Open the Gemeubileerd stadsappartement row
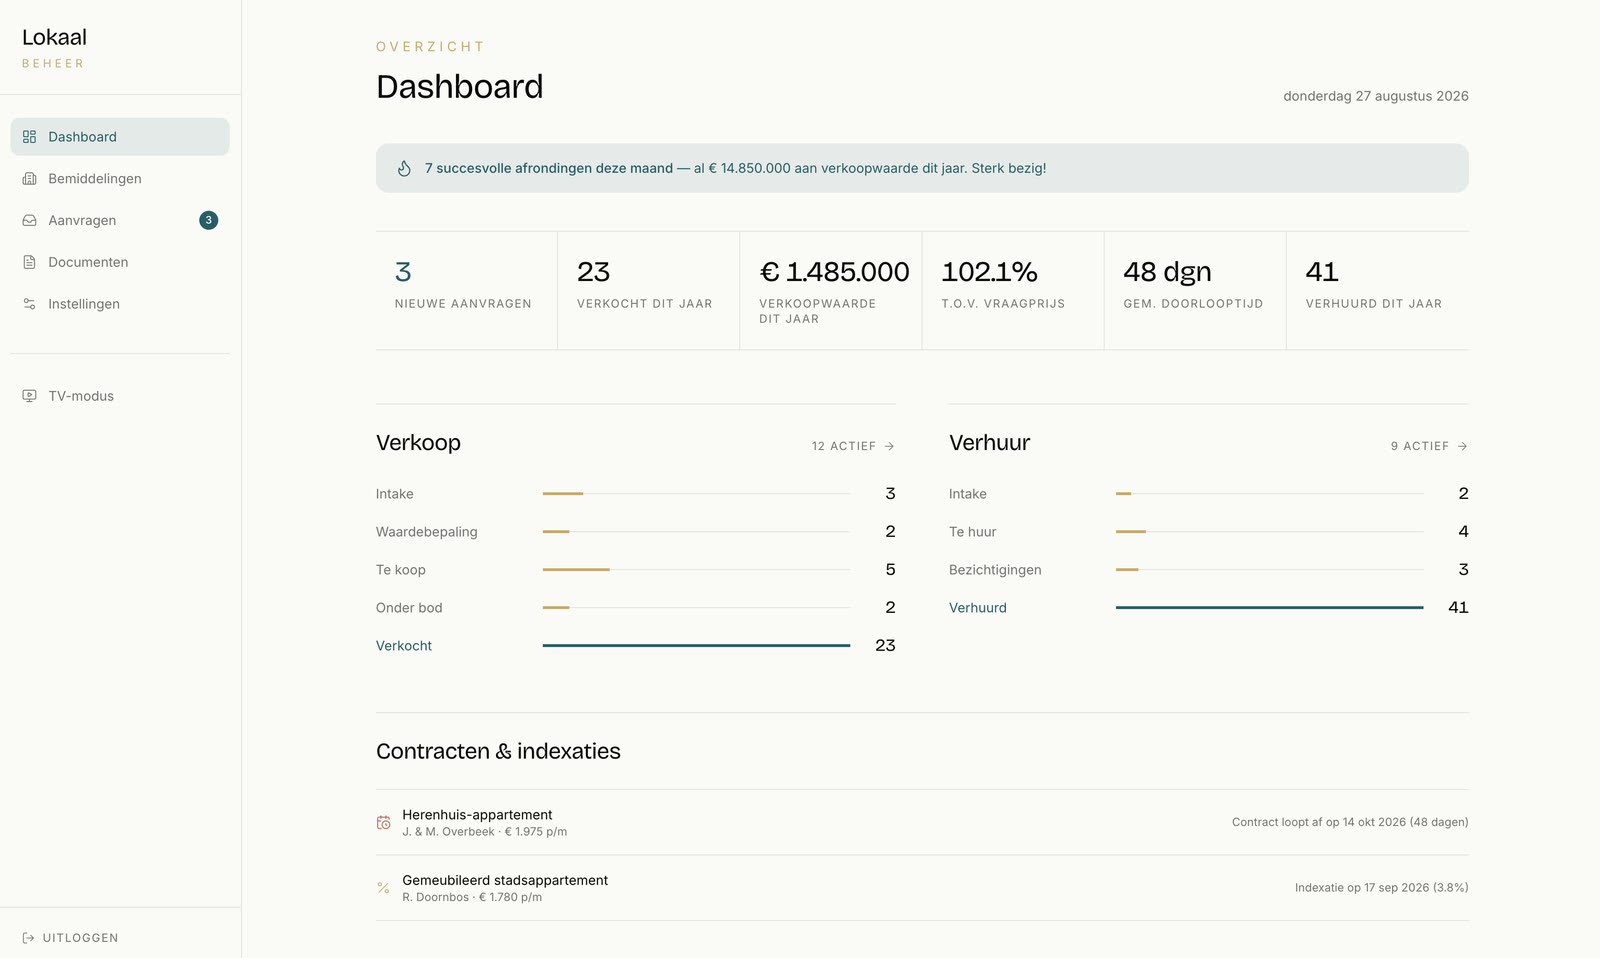 (x=922, y=888)
